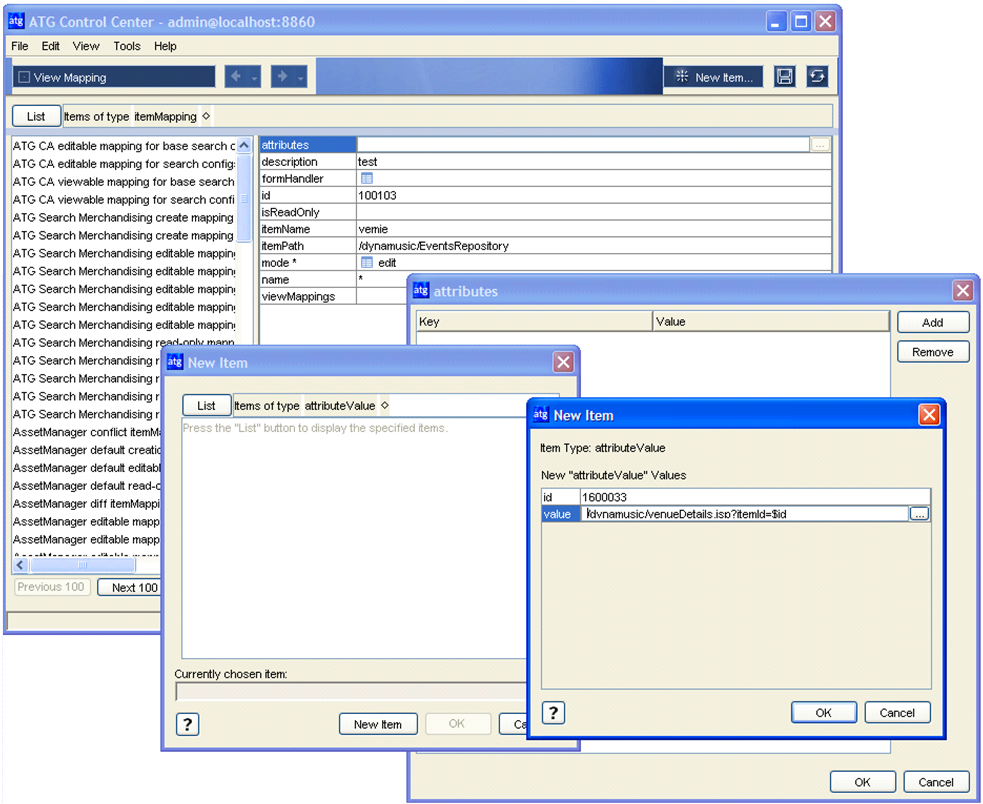The height and width of the screenshot is (804, 983).
Task: Click the Save disk icon in toolbar
Action: click(x=784, y=77)
